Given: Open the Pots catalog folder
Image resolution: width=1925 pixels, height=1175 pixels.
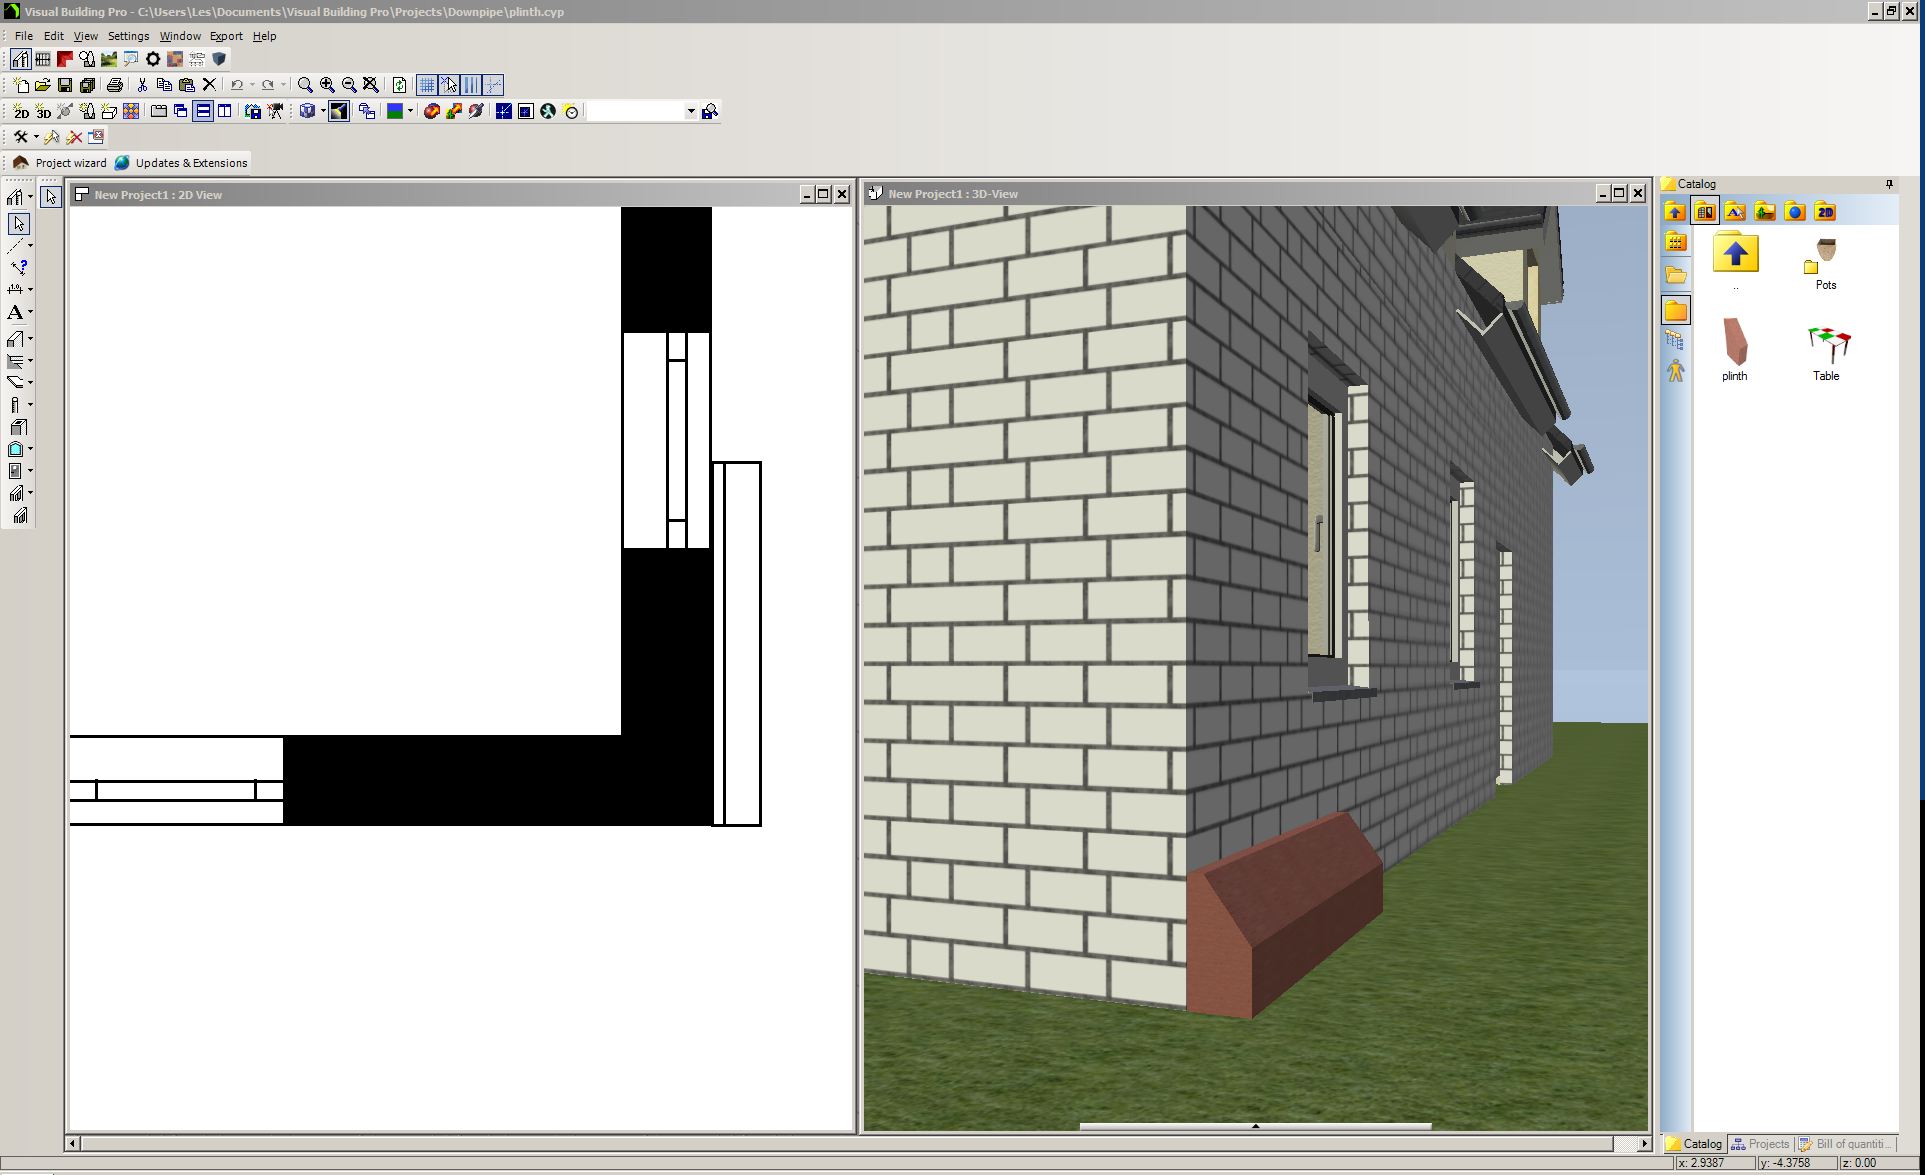Looking at the screenshot, I should pyautogui.click(x=1824, y=262).
